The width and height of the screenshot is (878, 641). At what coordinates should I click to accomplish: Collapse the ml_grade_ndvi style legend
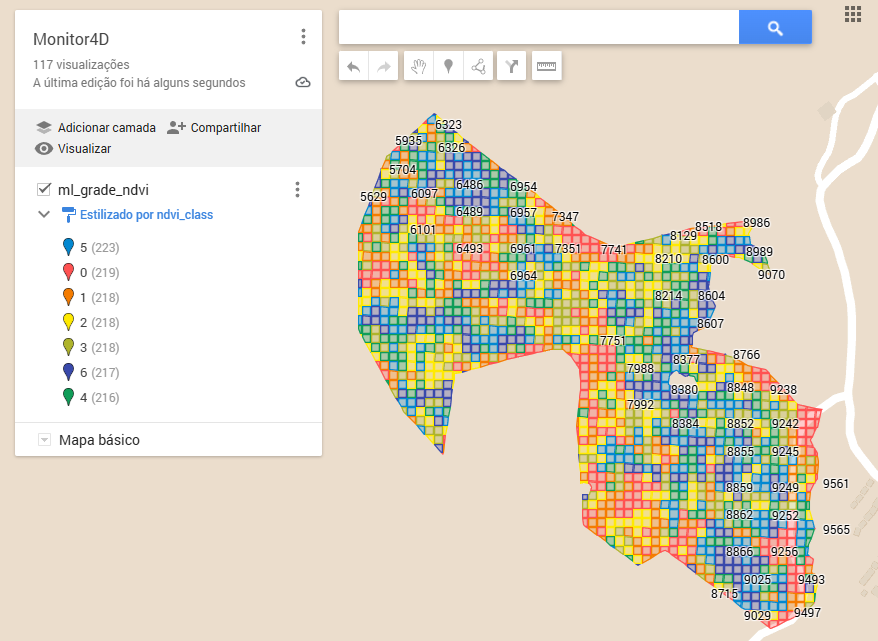click(44, 214)
